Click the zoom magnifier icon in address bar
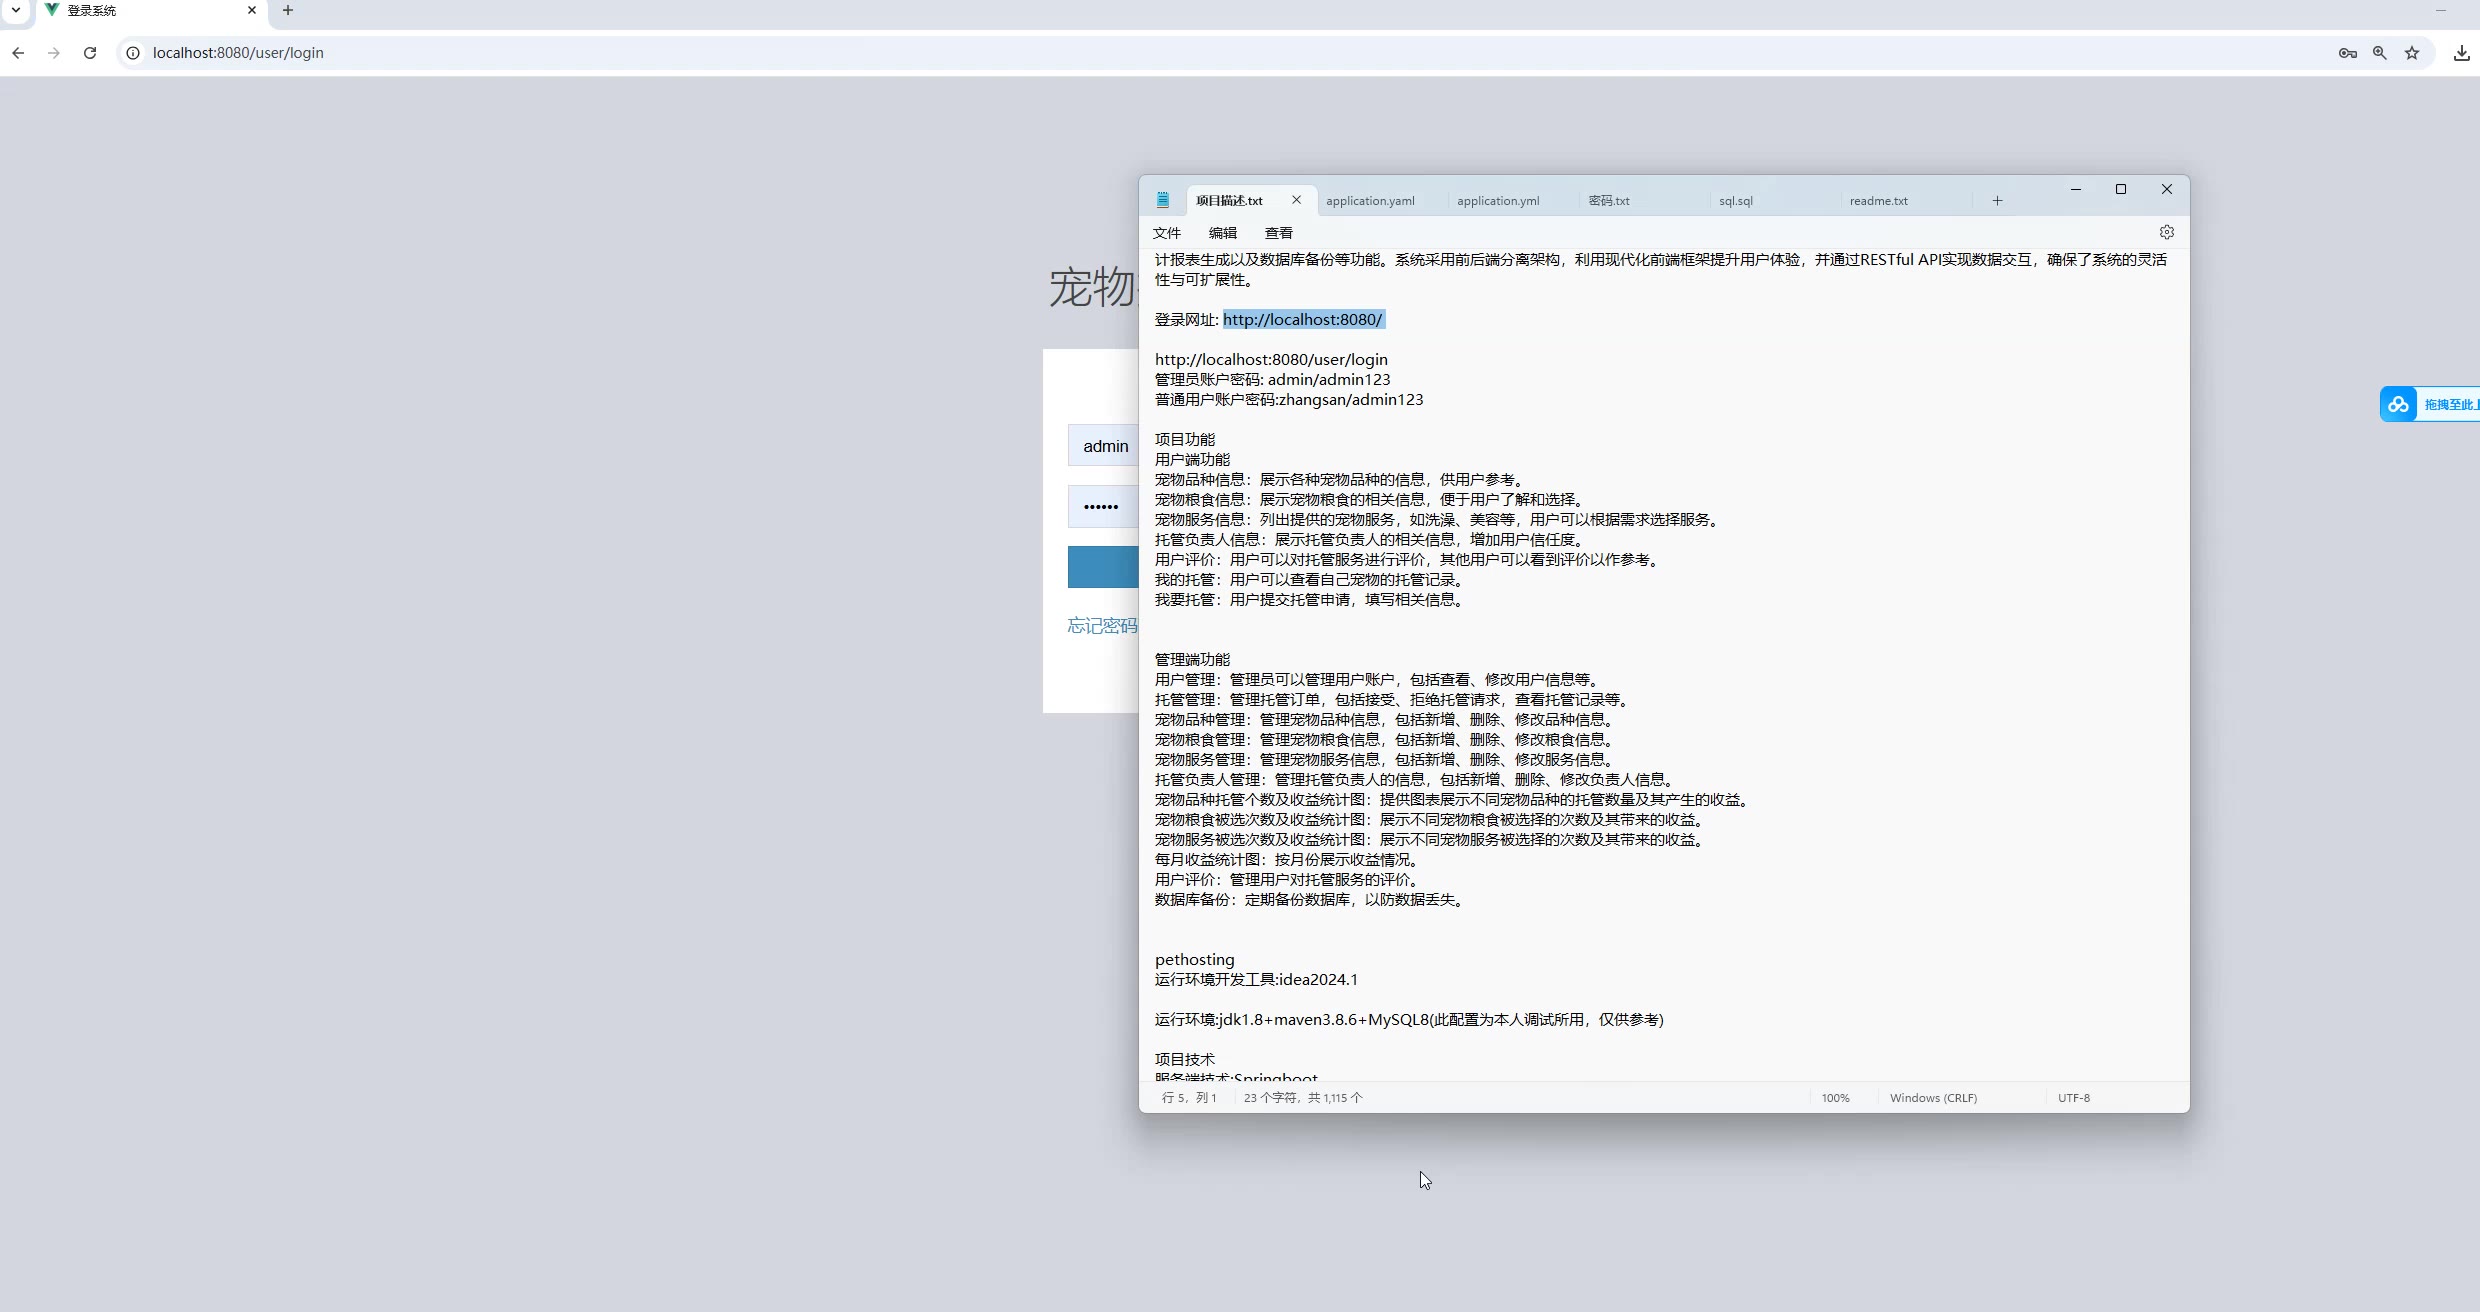2480x1312 pixels. coord(2380,53)
